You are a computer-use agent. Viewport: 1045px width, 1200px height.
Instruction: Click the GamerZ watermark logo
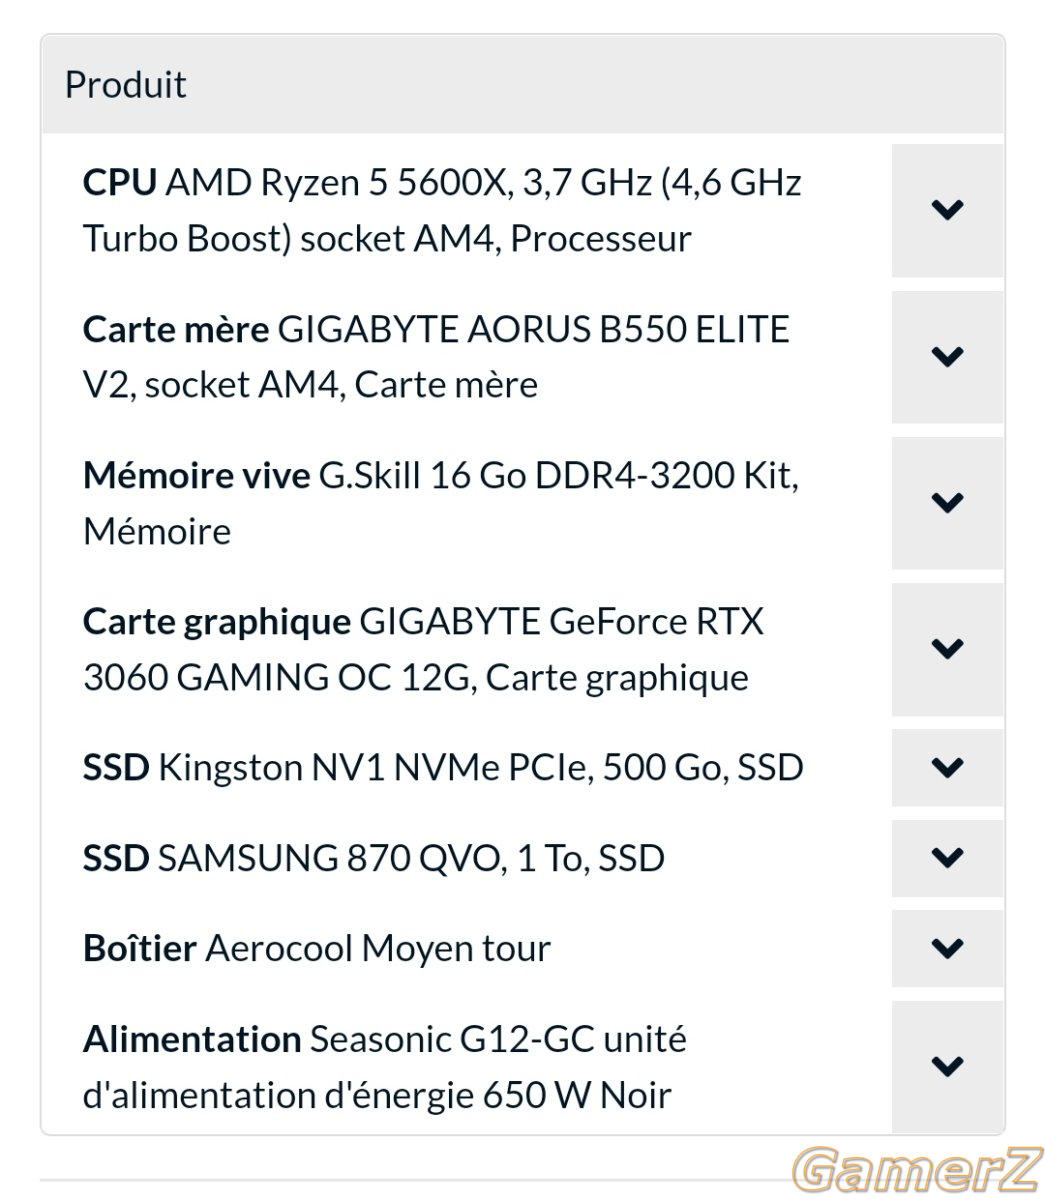(x=917, y=1169)
